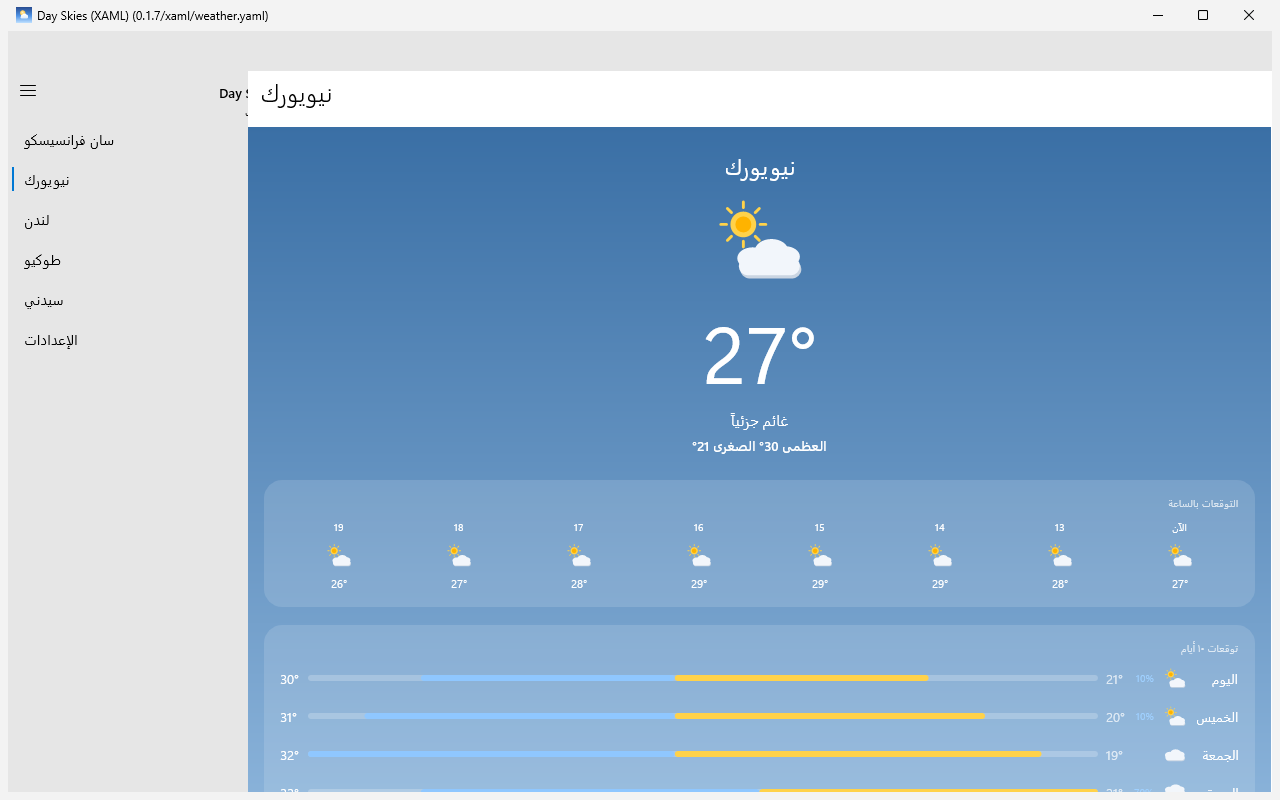Click the الخميس temperature range bar

coord(703,716)
